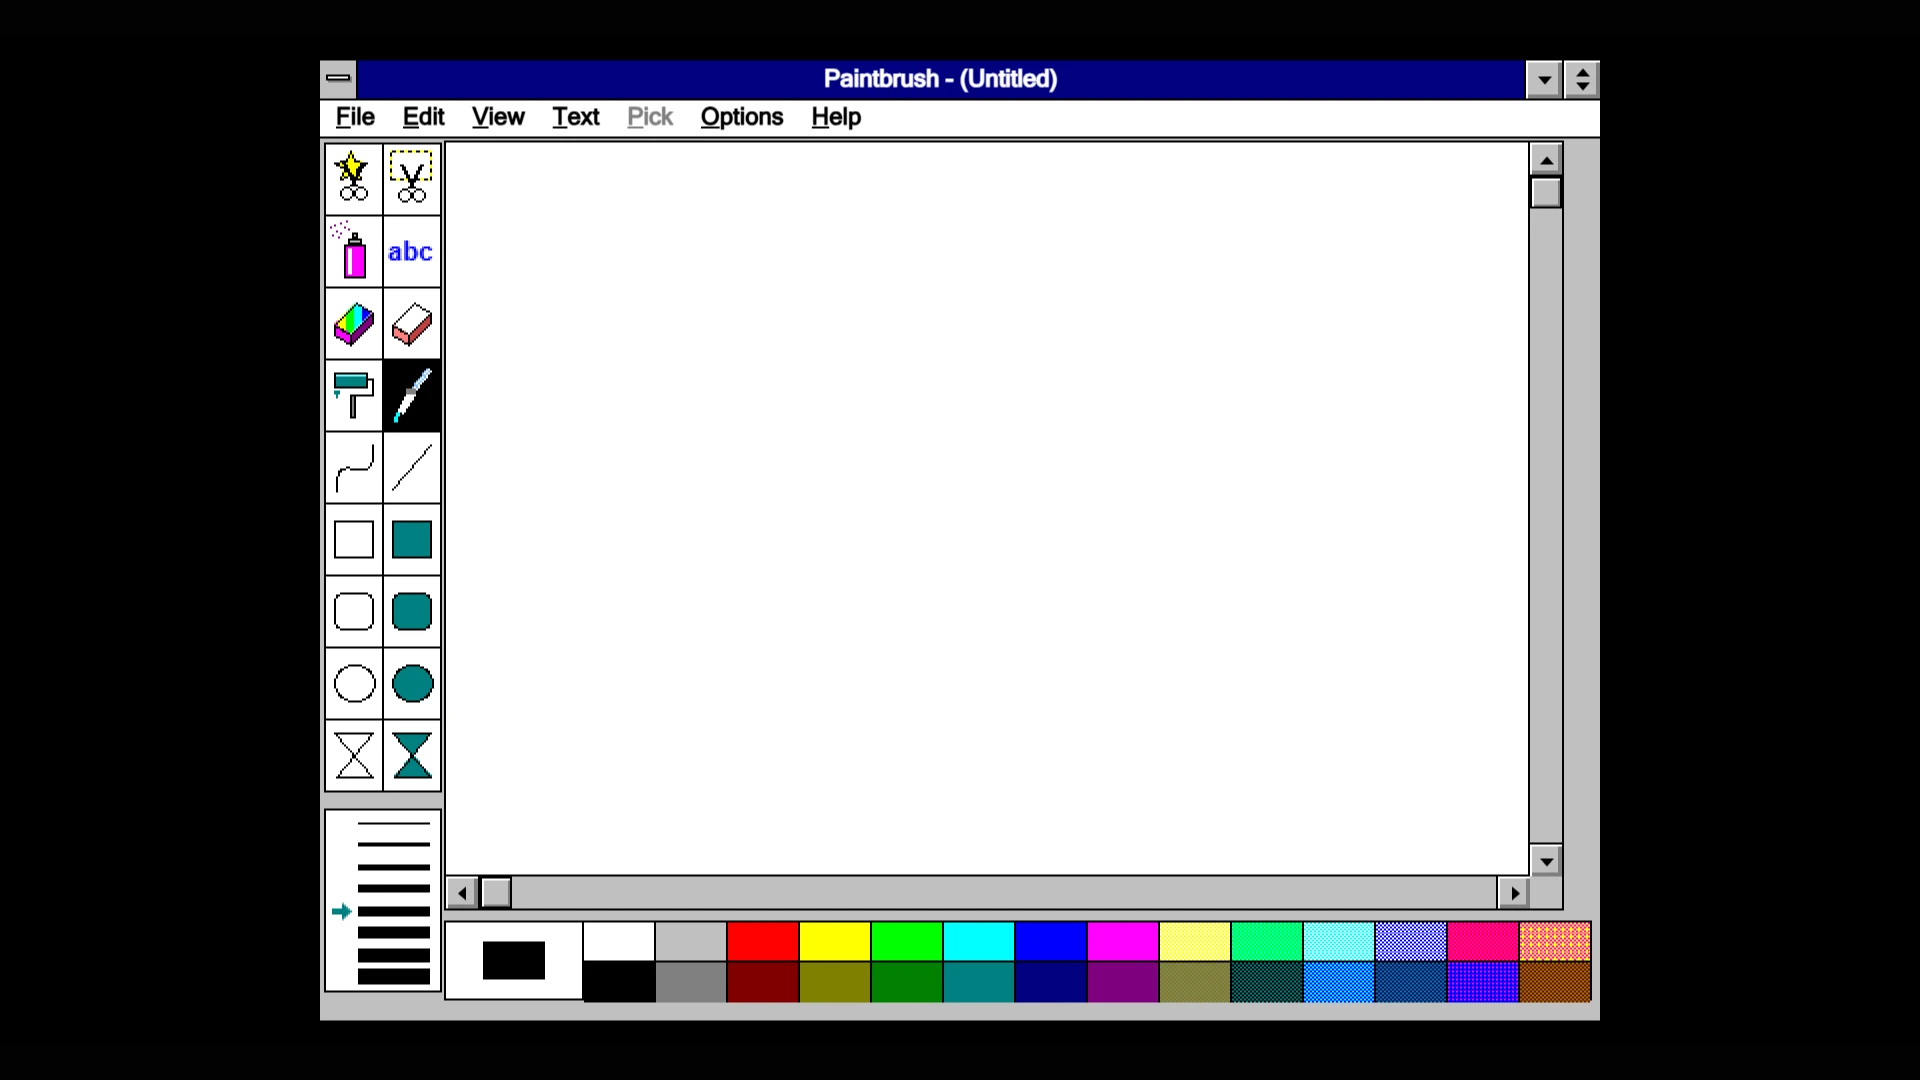
Task: Select the Filled Rounded Box tool
Action: click(412, 611)
